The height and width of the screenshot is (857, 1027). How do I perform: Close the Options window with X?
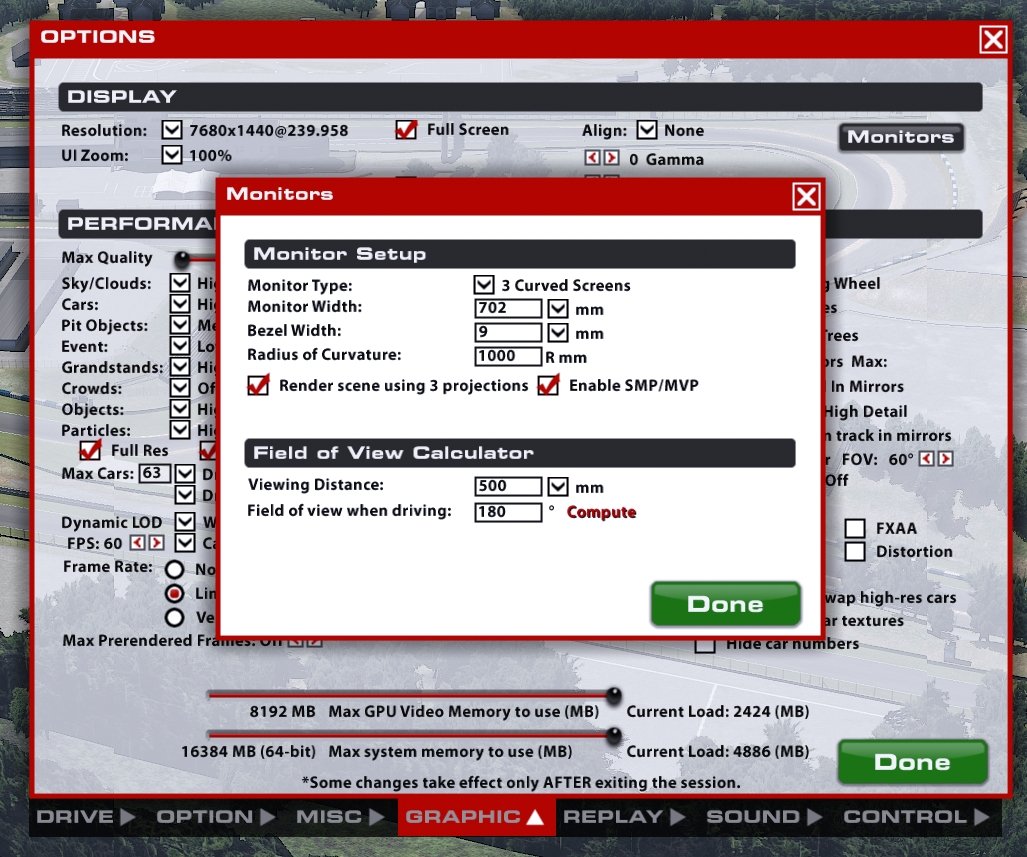[x=993, y=40]
